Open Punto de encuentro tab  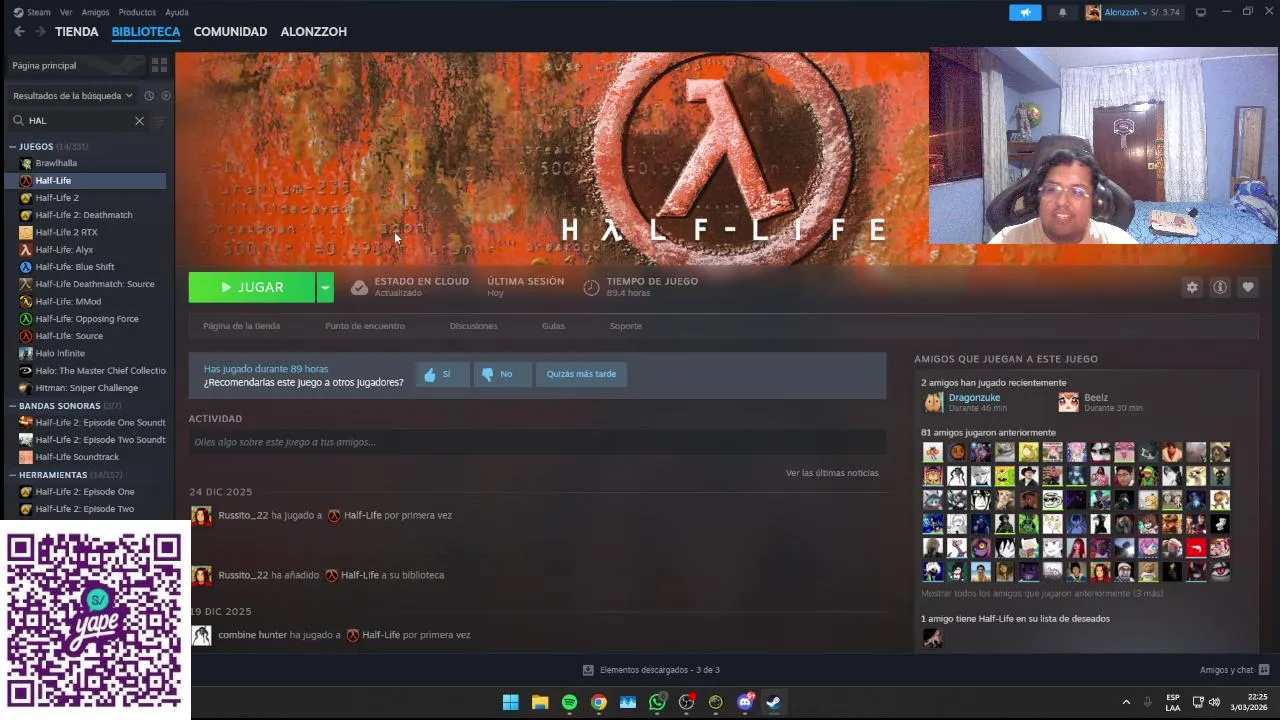coord(365,326)
